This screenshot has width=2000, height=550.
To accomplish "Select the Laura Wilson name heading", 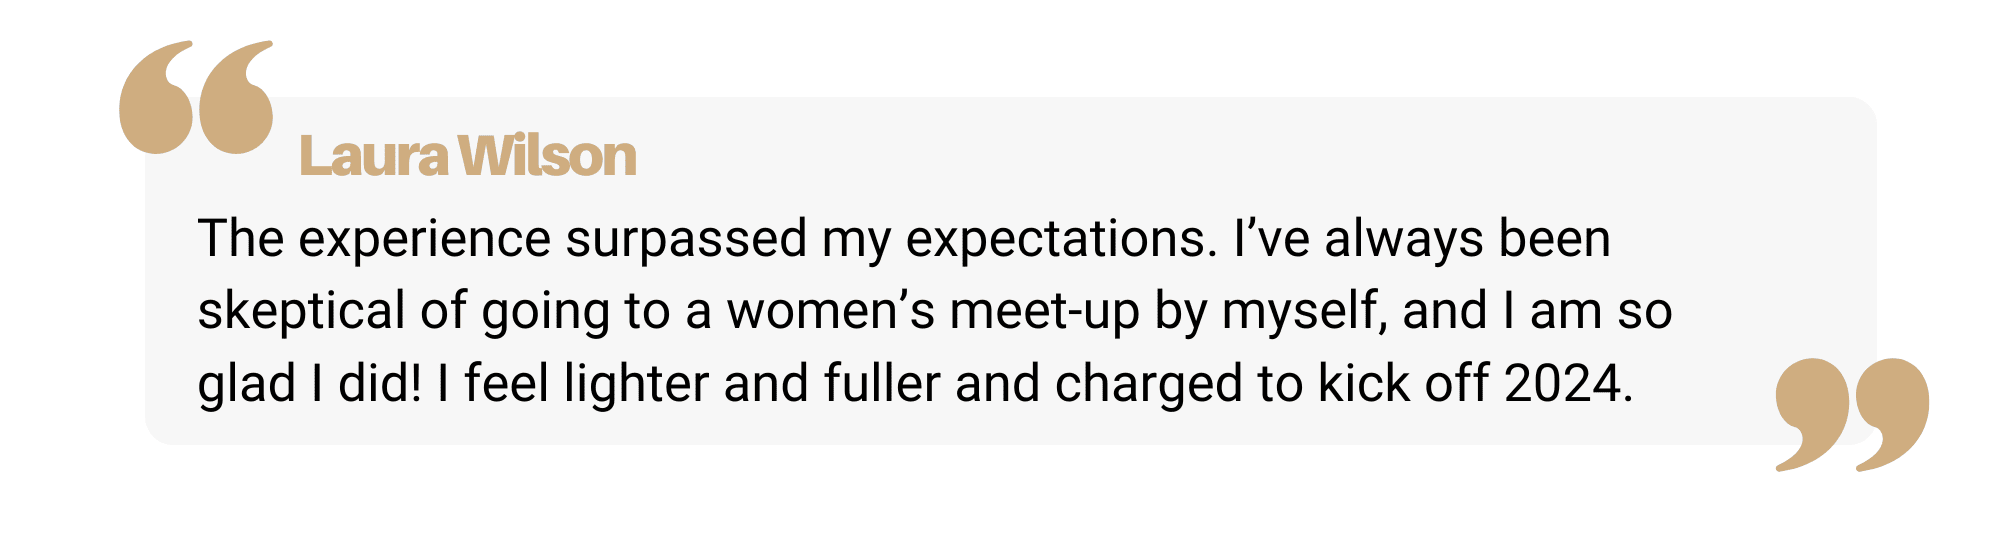I will pos(468,156).
